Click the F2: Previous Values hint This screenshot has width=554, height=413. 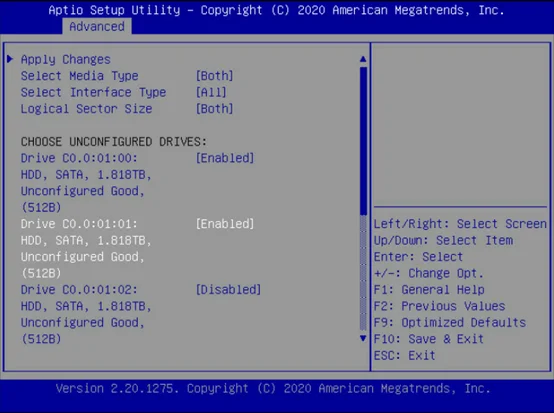pos(440,306)
